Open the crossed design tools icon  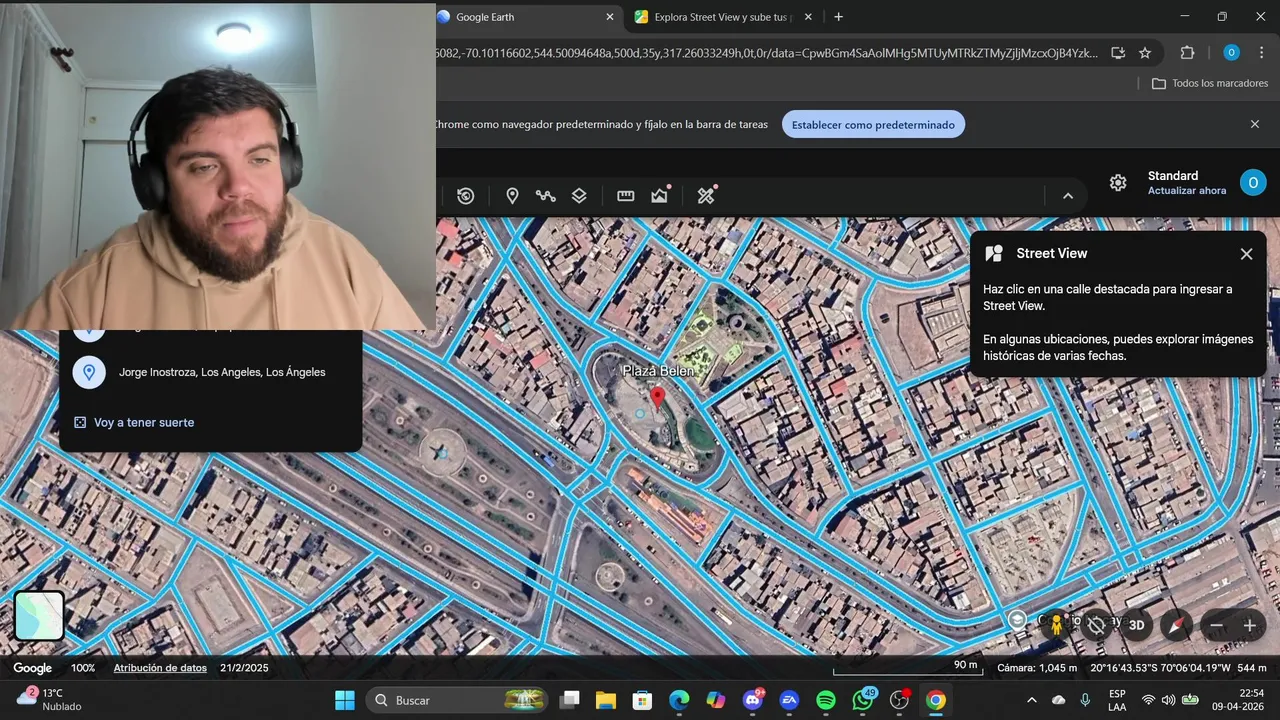coord(707,195)
